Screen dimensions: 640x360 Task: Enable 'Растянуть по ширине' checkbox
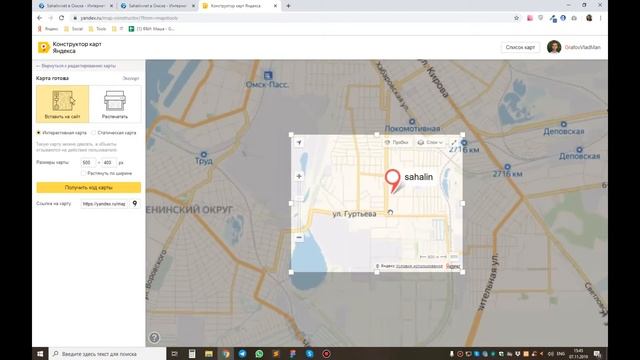coord(83,173)
